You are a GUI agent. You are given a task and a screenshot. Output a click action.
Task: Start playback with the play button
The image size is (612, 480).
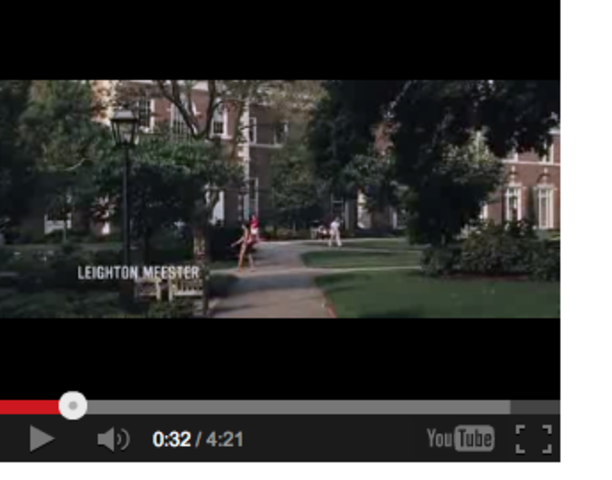[x=42, y=439]
